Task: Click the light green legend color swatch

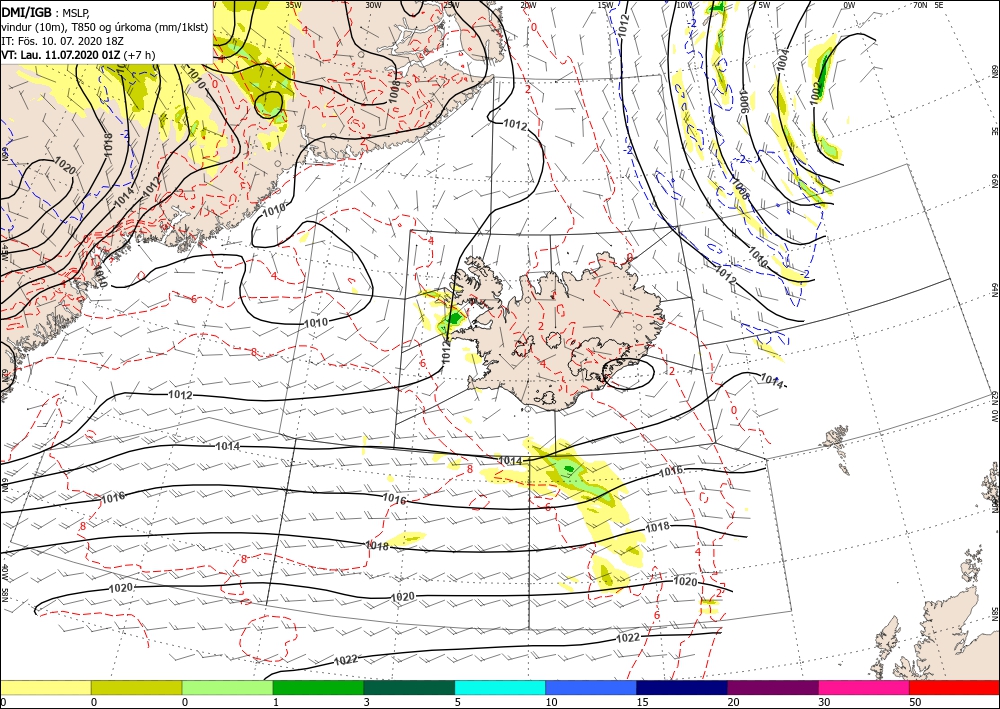Action: (227, 687)
